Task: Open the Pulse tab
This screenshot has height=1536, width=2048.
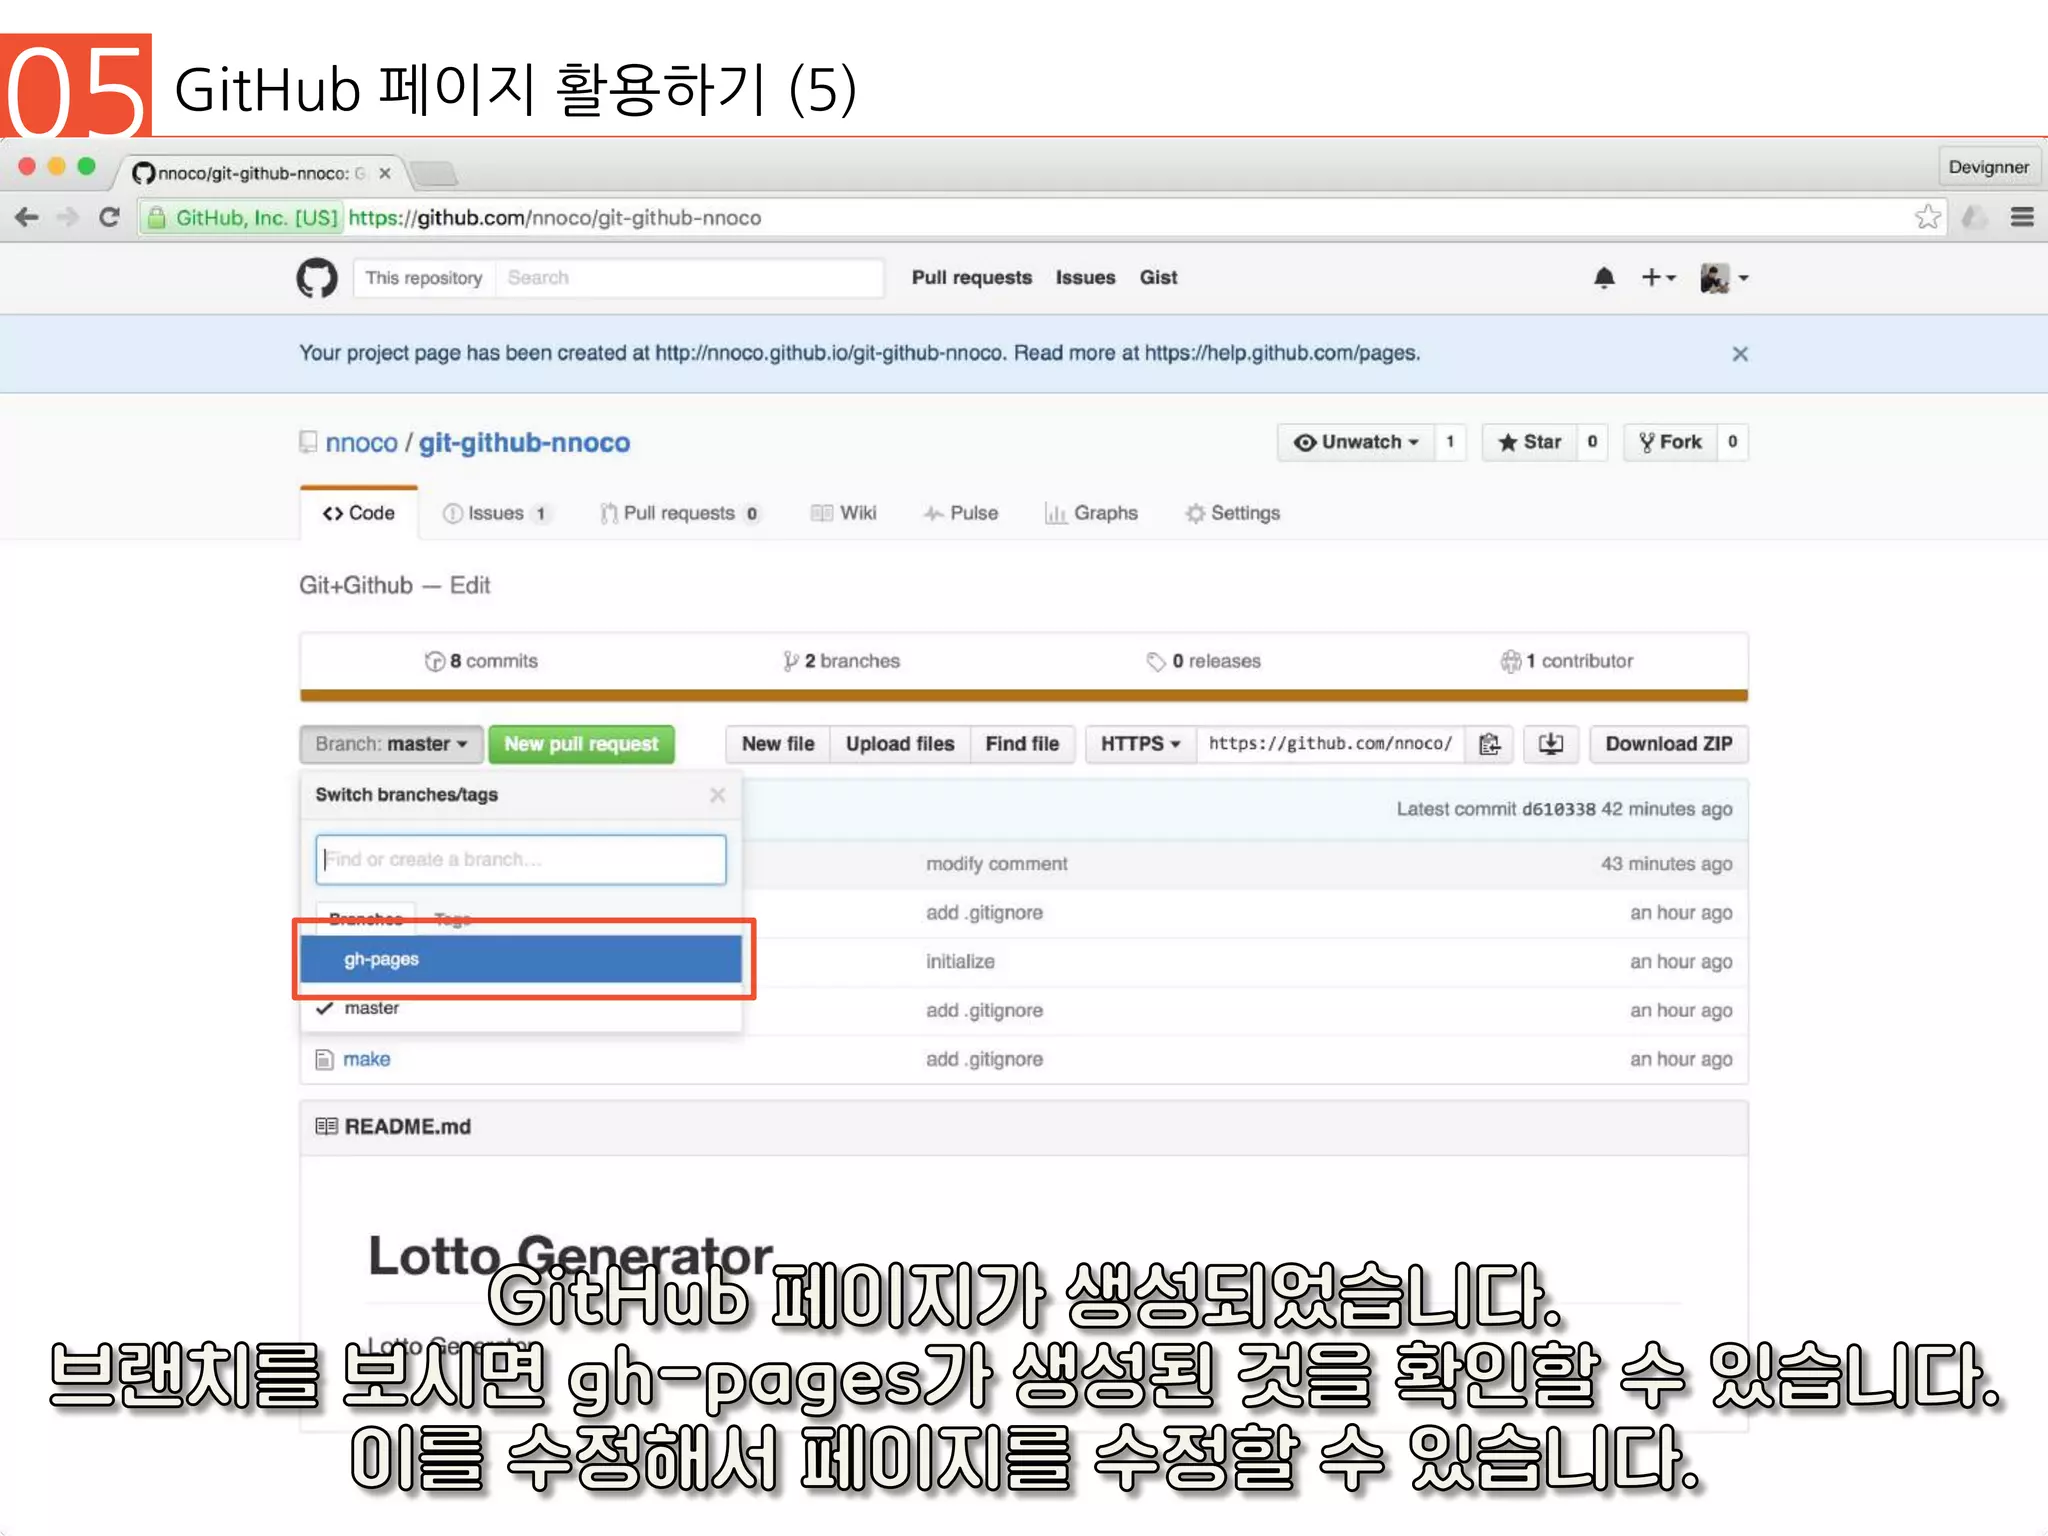Action: pyautogui.click(x=961, y=513)
